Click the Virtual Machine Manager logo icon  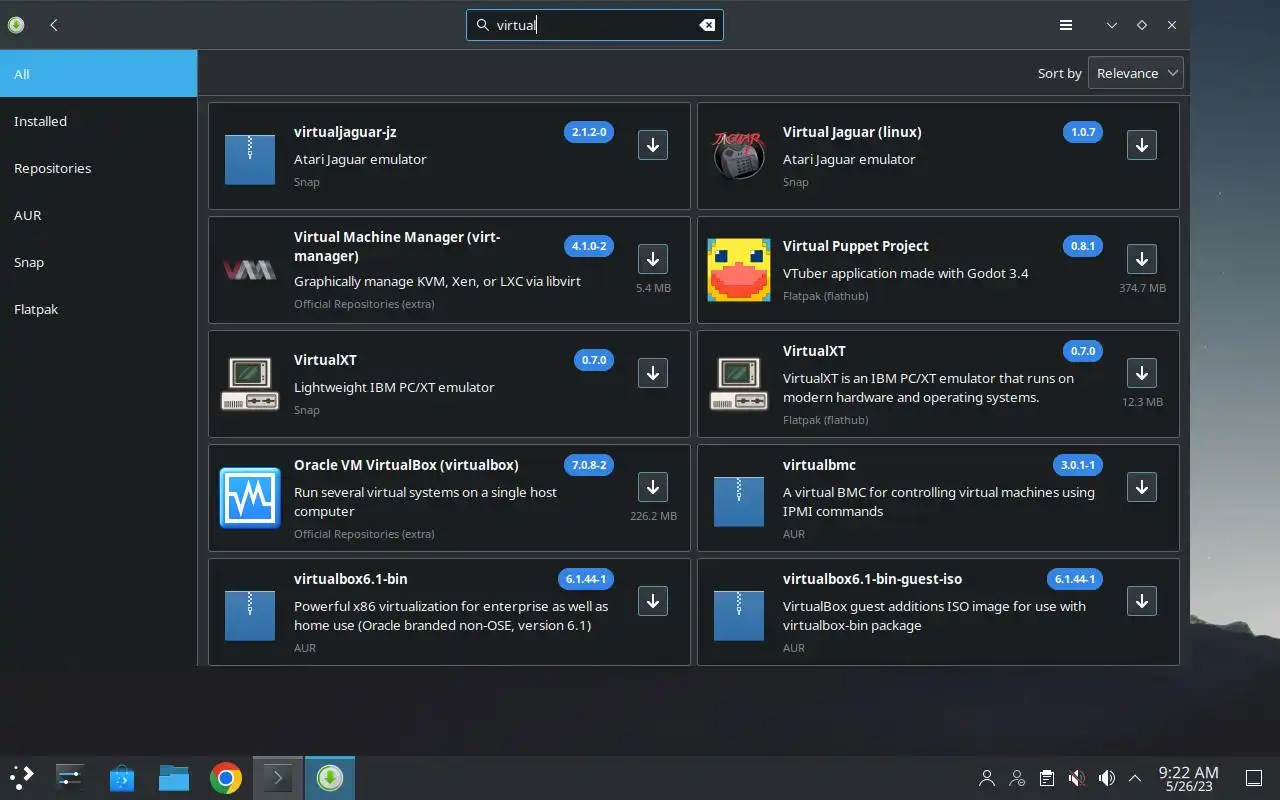click(x=250, y=270)
